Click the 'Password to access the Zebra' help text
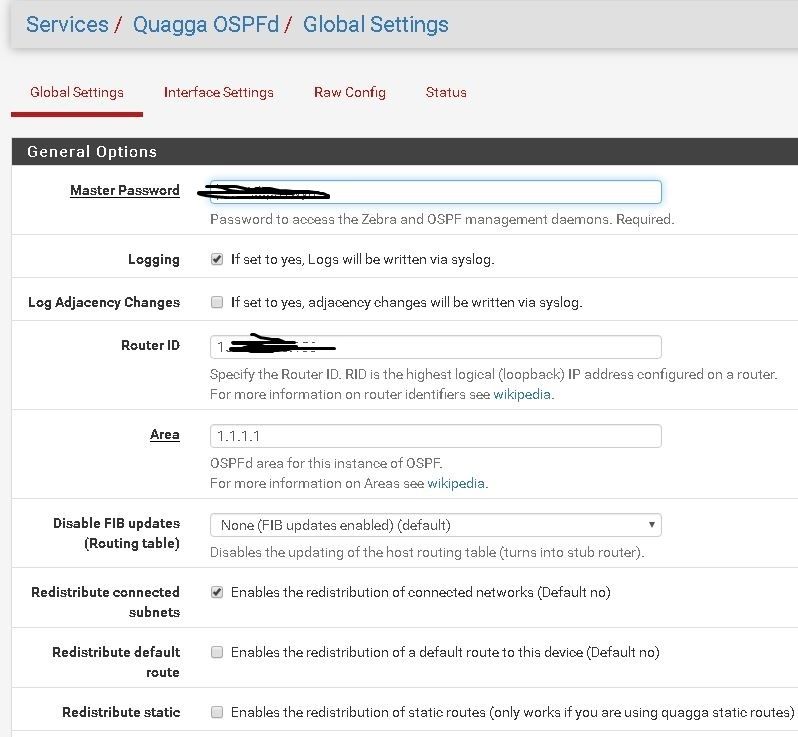 point(442,219)
